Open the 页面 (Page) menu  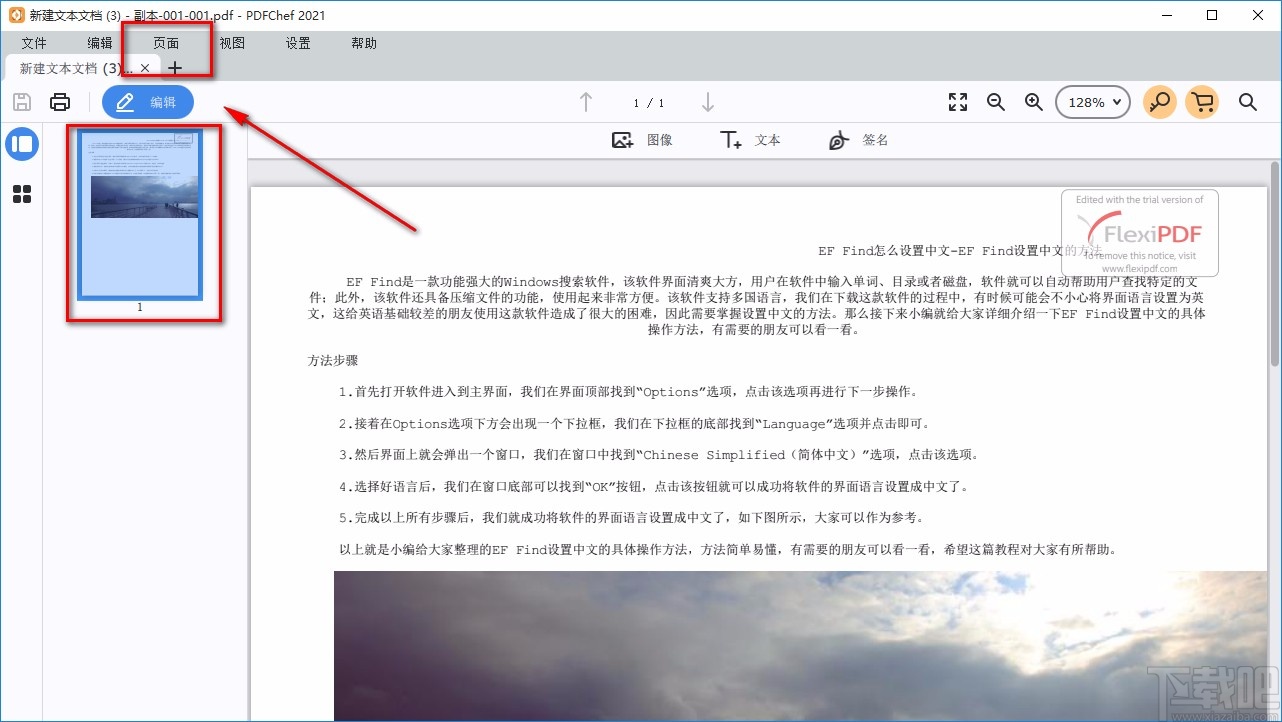[x=166, y=43]
